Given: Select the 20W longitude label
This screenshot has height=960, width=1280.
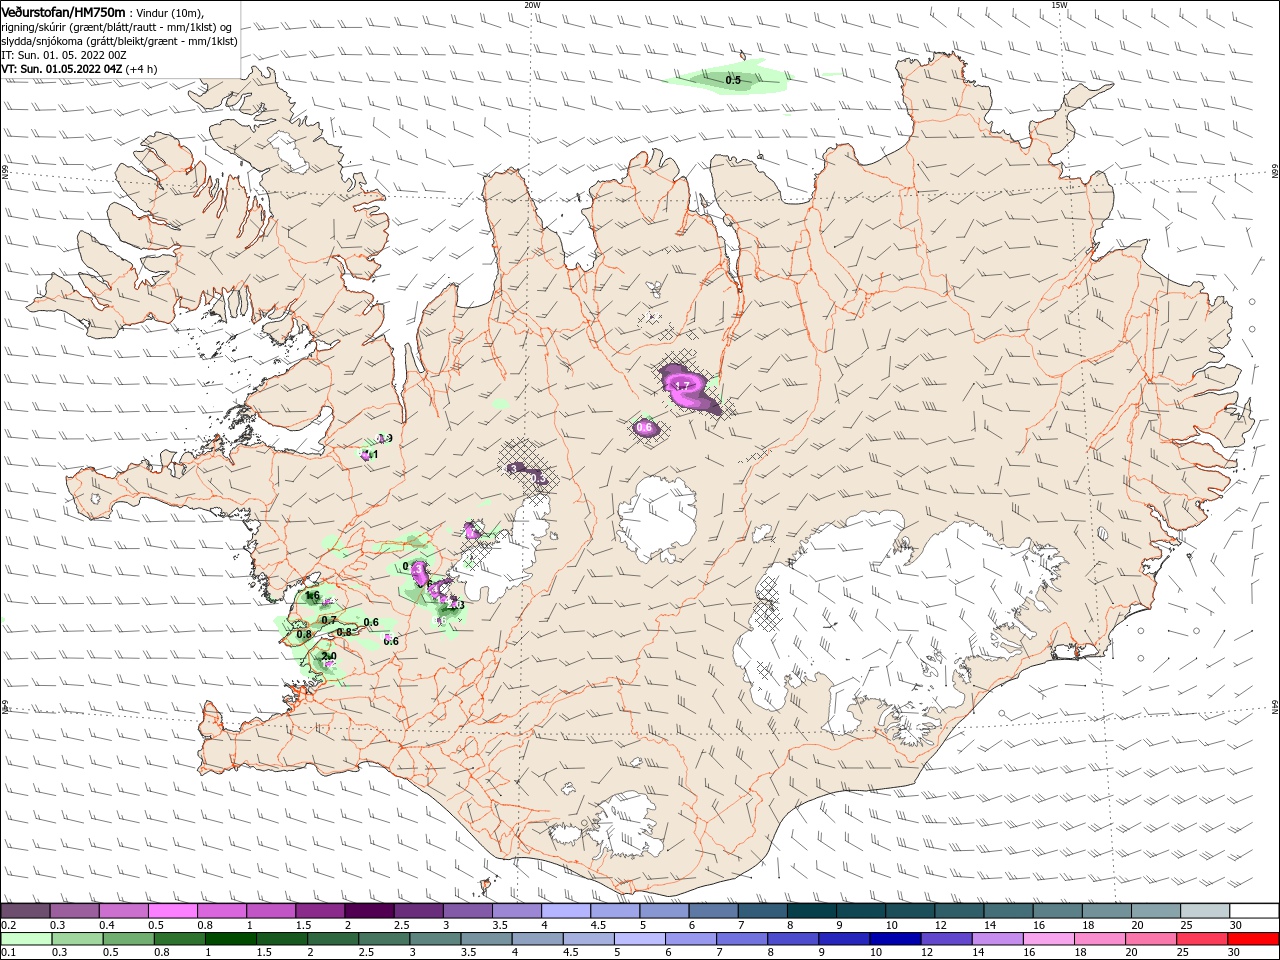Looking at the screenshot, I should click(532, 5).
